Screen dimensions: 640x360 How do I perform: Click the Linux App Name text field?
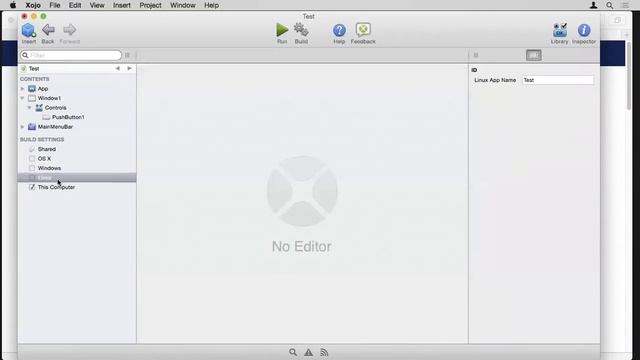pyautogui.click(x=558, y=80)
